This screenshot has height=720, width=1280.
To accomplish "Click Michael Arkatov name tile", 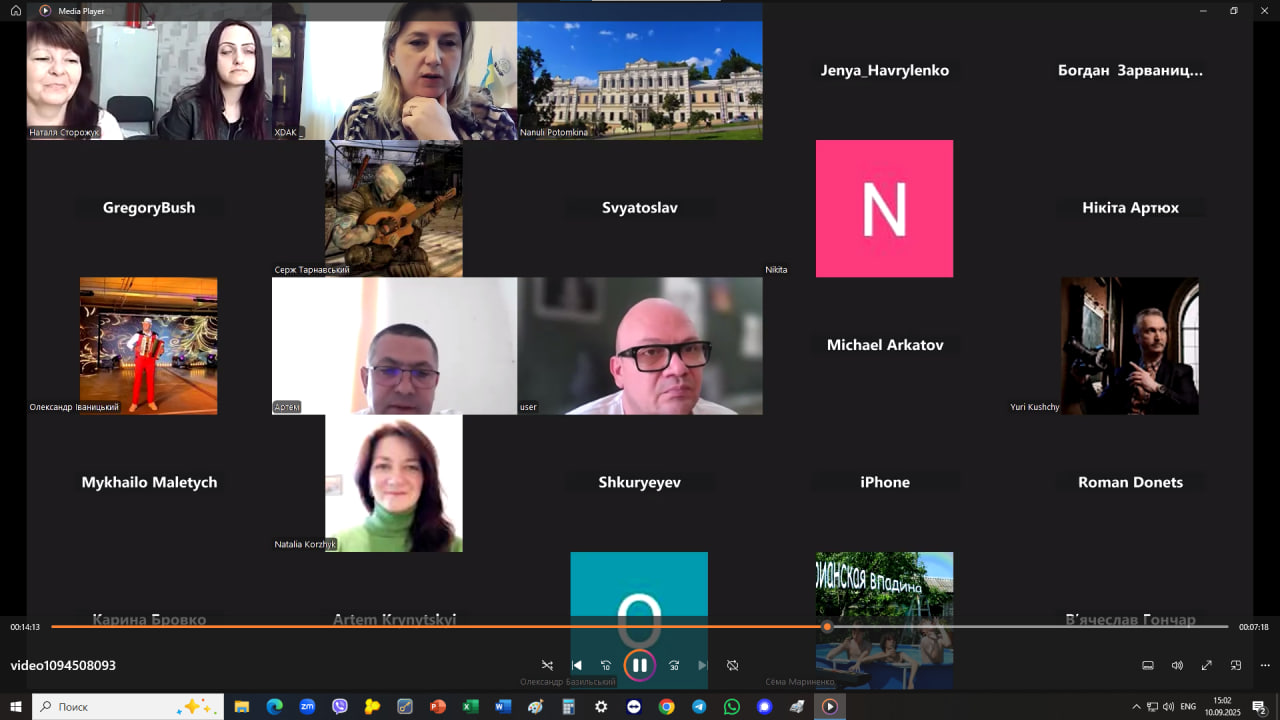I will [x=885, y=345].
